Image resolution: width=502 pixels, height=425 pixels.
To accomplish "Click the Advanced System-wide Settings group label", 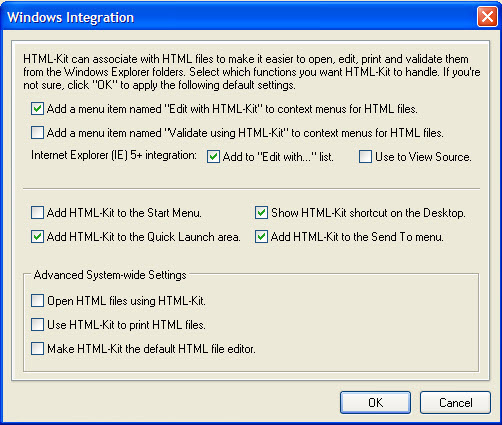I will [x=110, y=275].
